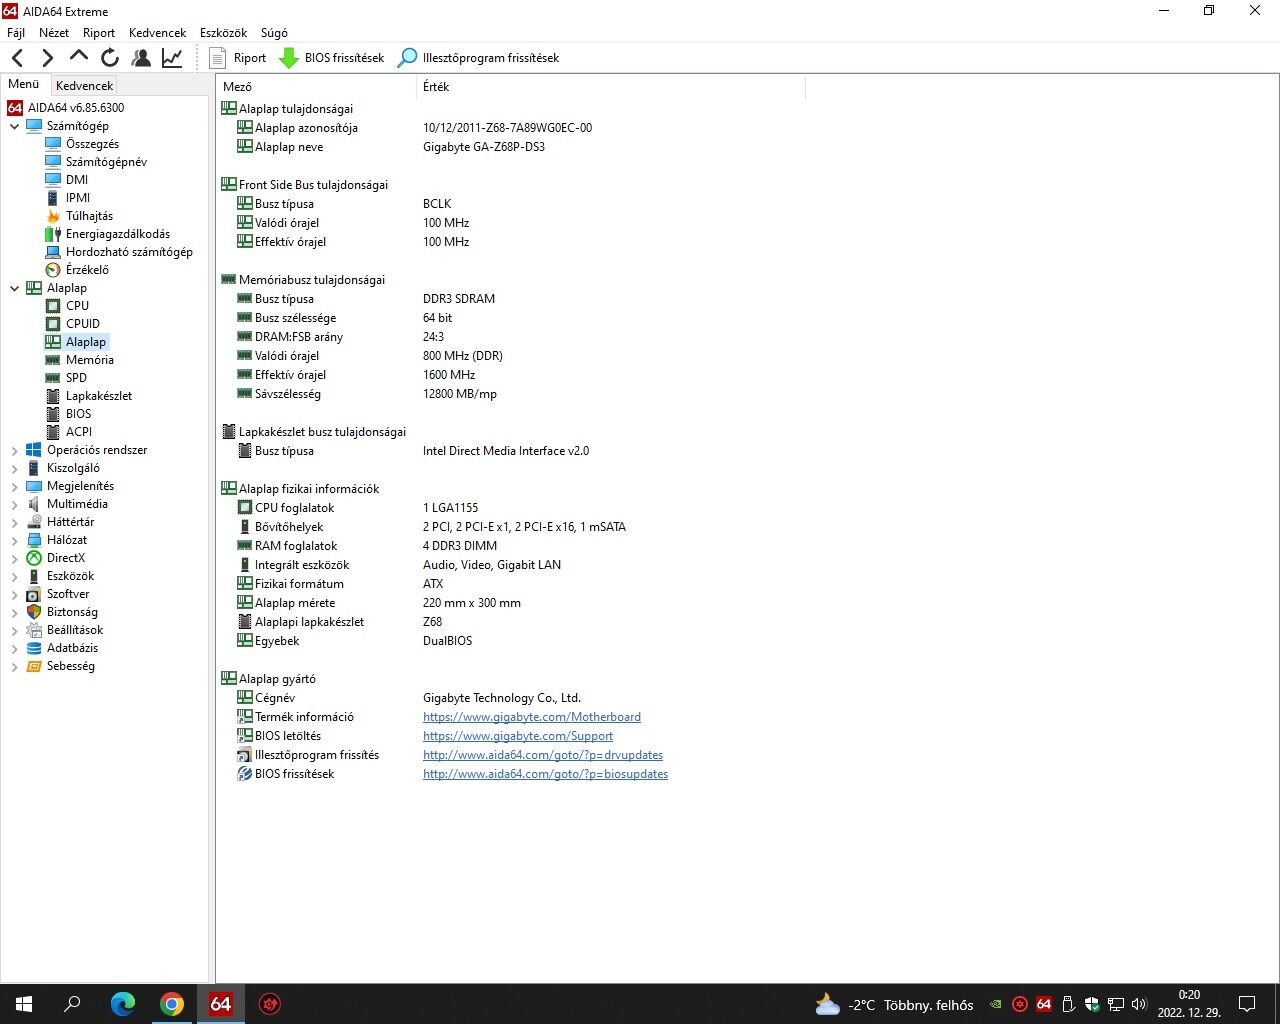Image resolution: width=1280 pixels, height=1024 pixels.
Task: Open the notification center icon
Action: [x=1247, y=1004]
